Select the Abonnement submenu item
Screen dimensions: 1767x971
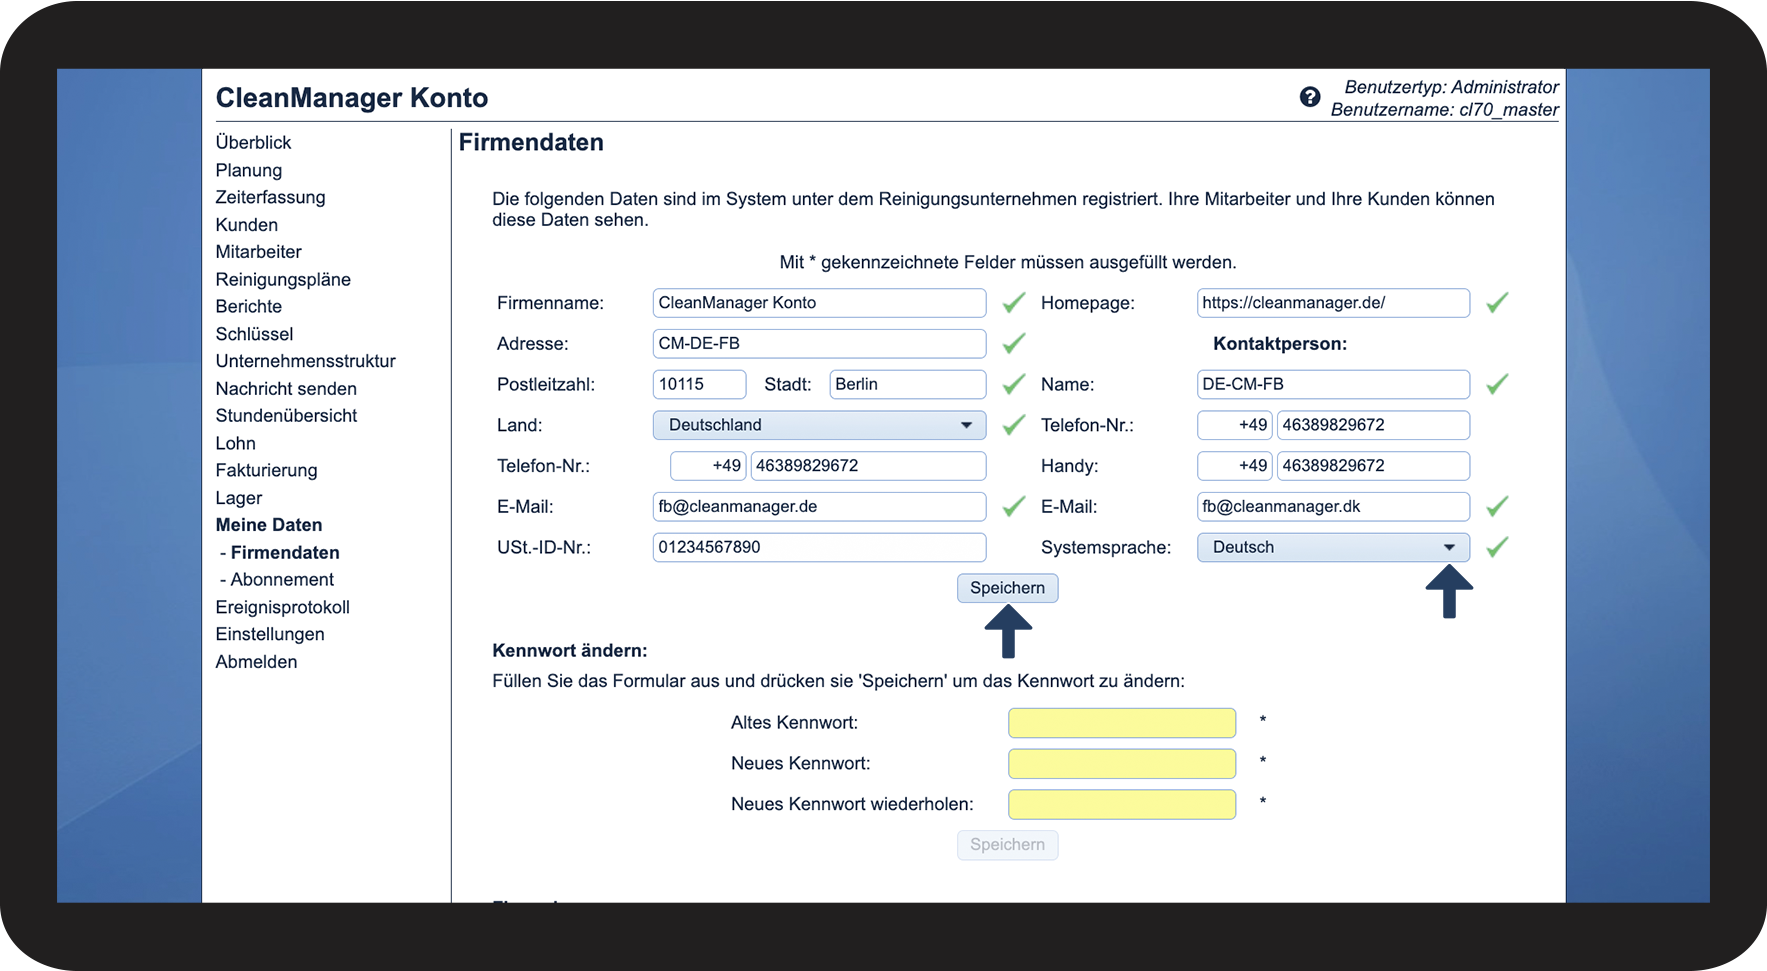point(282,579)
